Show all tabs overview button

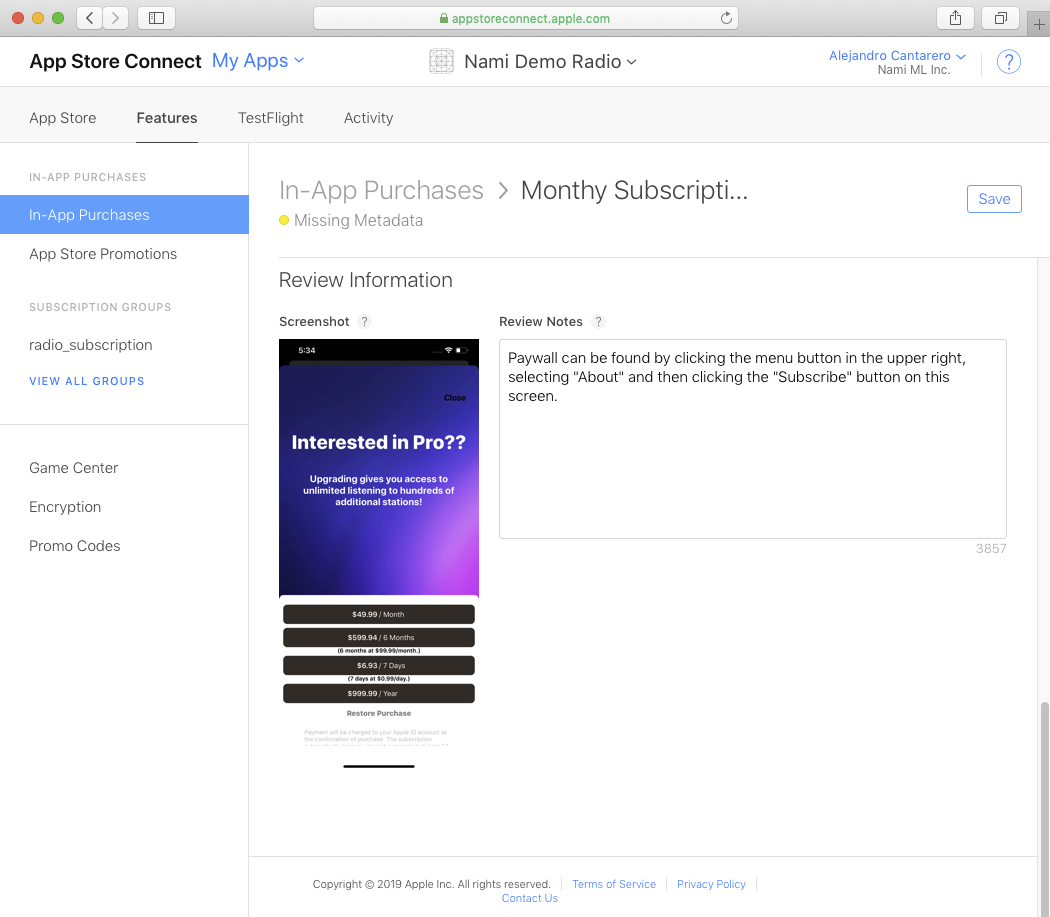(1000, 18)
